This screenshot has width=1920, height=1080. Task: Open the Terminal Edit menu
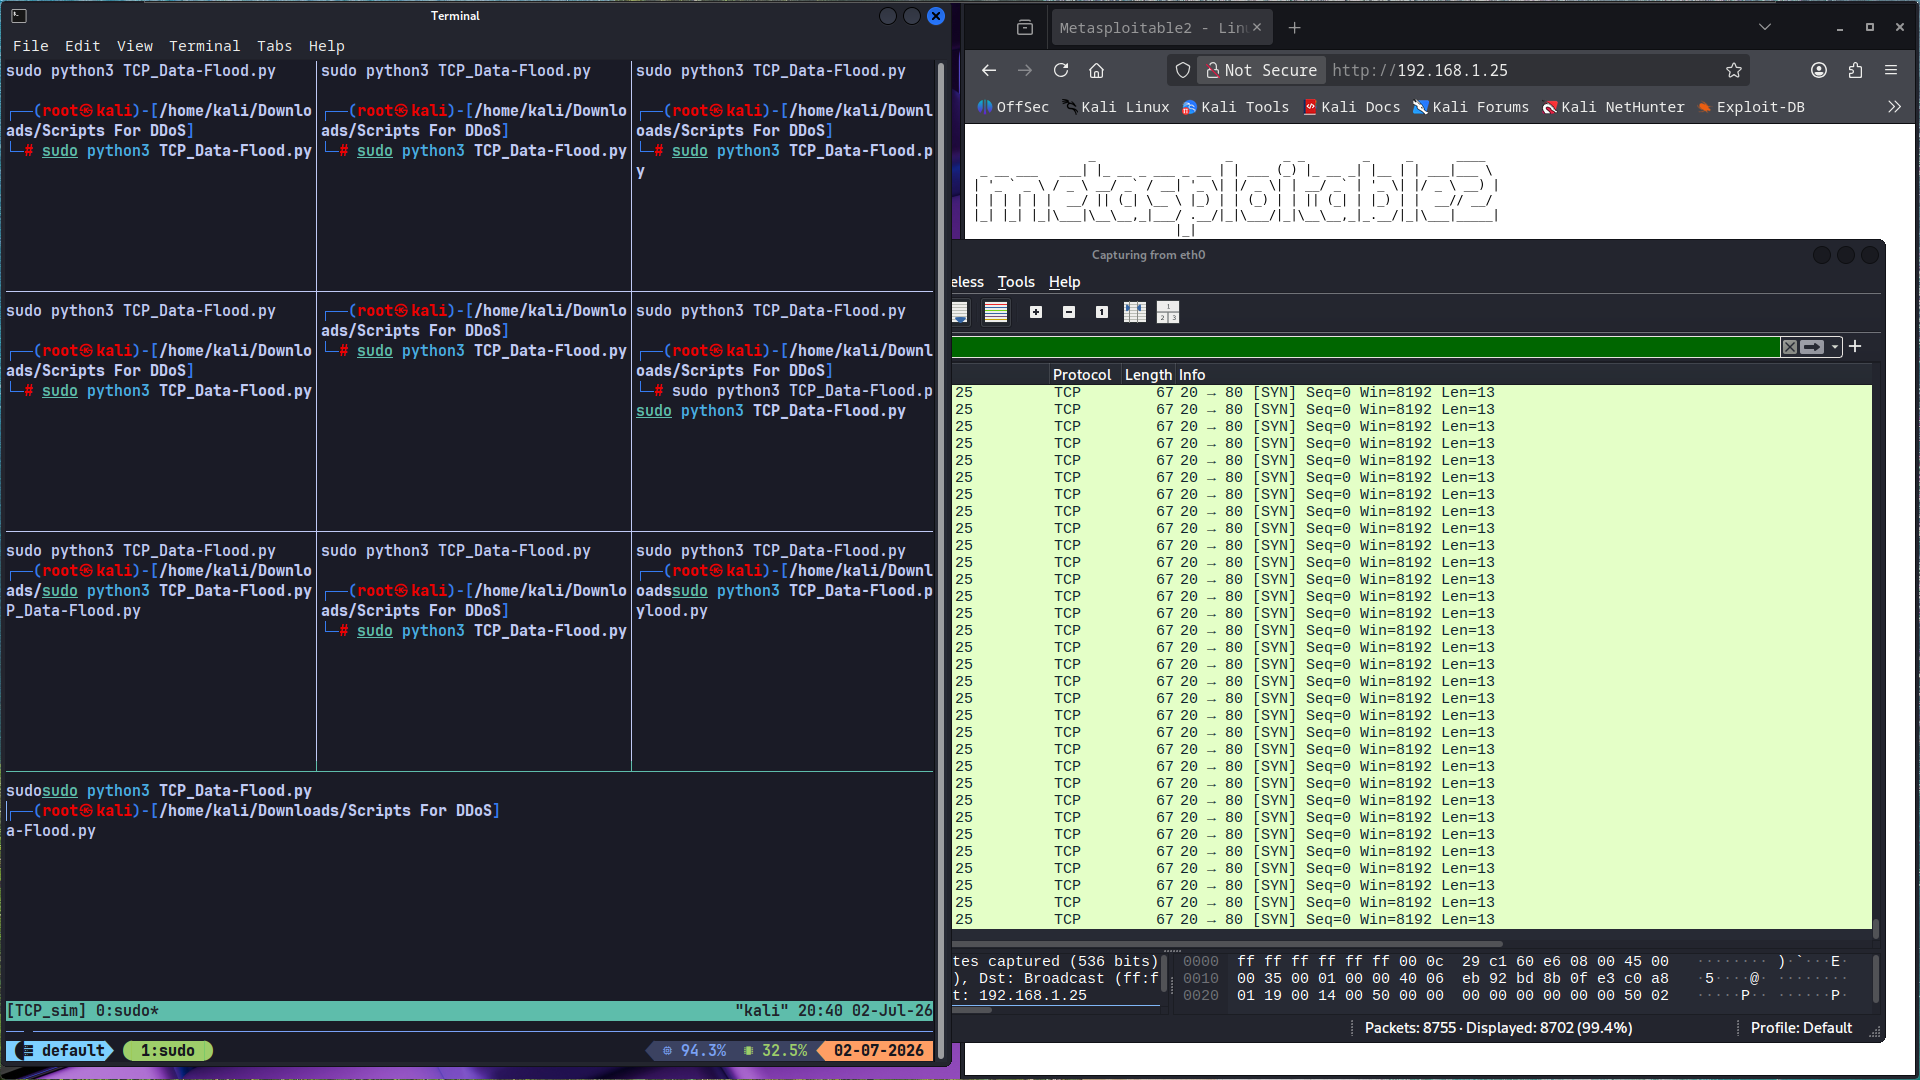(x=82, y=46)
